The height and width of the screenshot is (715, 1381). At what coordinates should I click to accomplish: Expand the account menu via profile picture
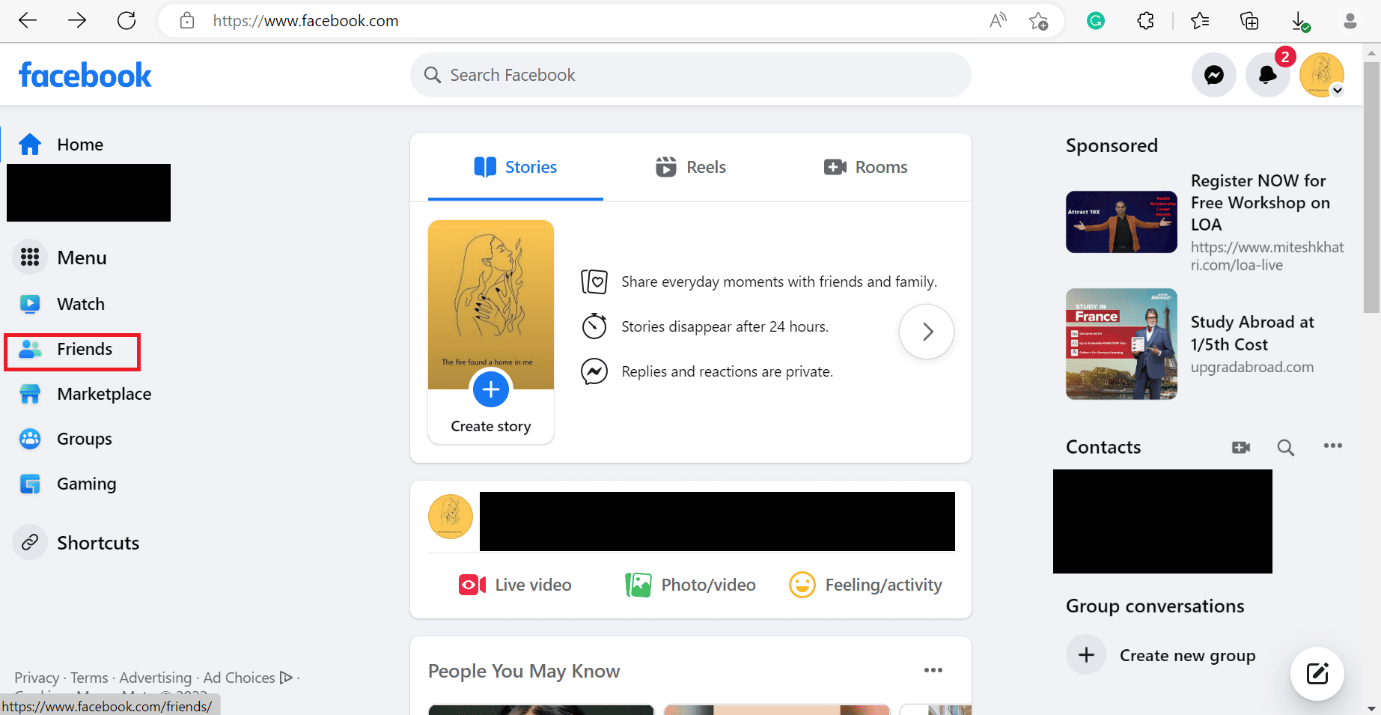point(1322,75)
